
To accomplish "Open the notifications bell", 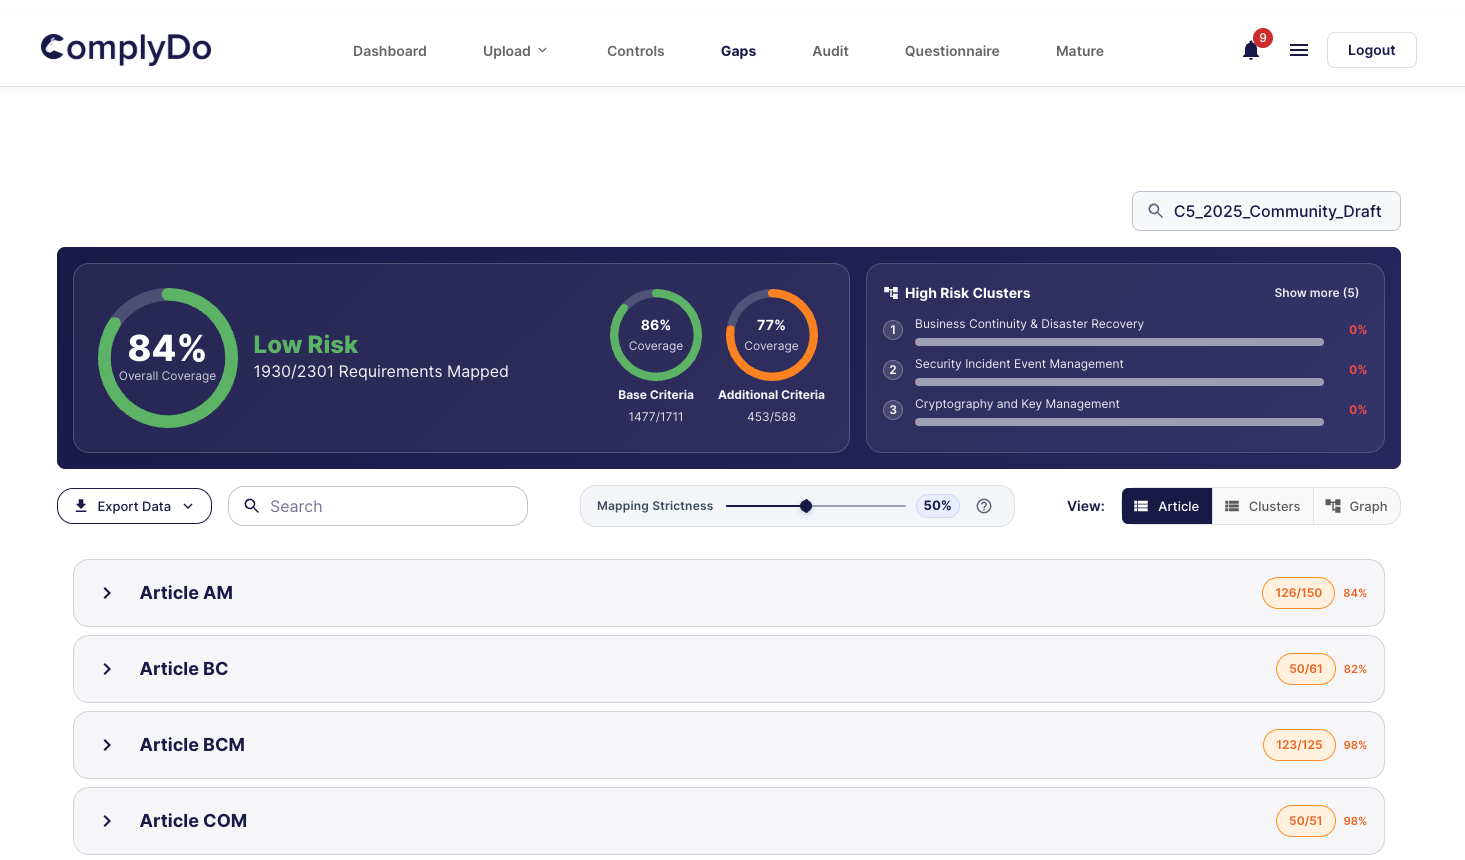I will click(1250, 51).
